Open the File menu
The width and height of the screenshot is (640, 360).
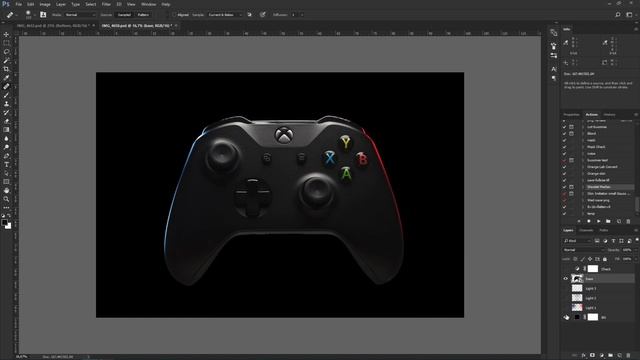coord(18,4)
